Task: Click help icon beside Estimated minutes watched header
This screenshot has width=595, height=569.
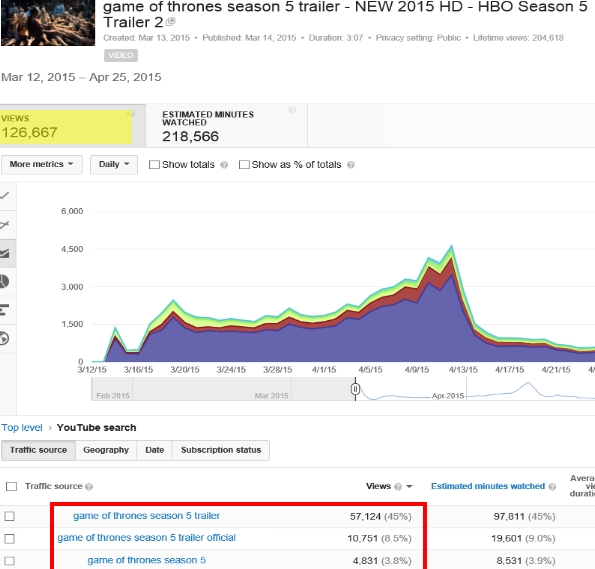Action: coord(552,487)
